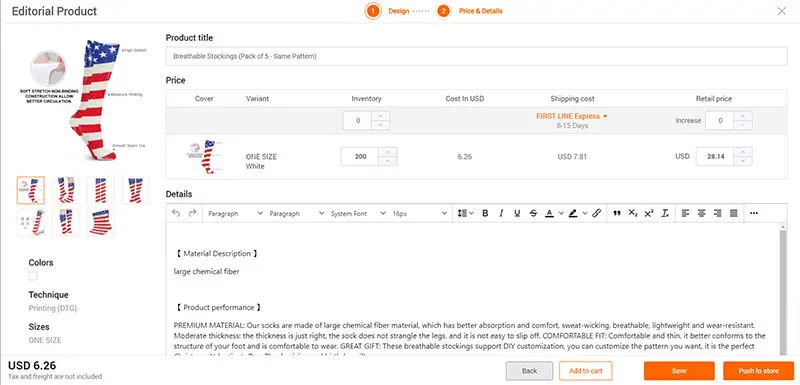Raise the Increase value with up arrow
The image size is (800, 385).
click(743, 116)
